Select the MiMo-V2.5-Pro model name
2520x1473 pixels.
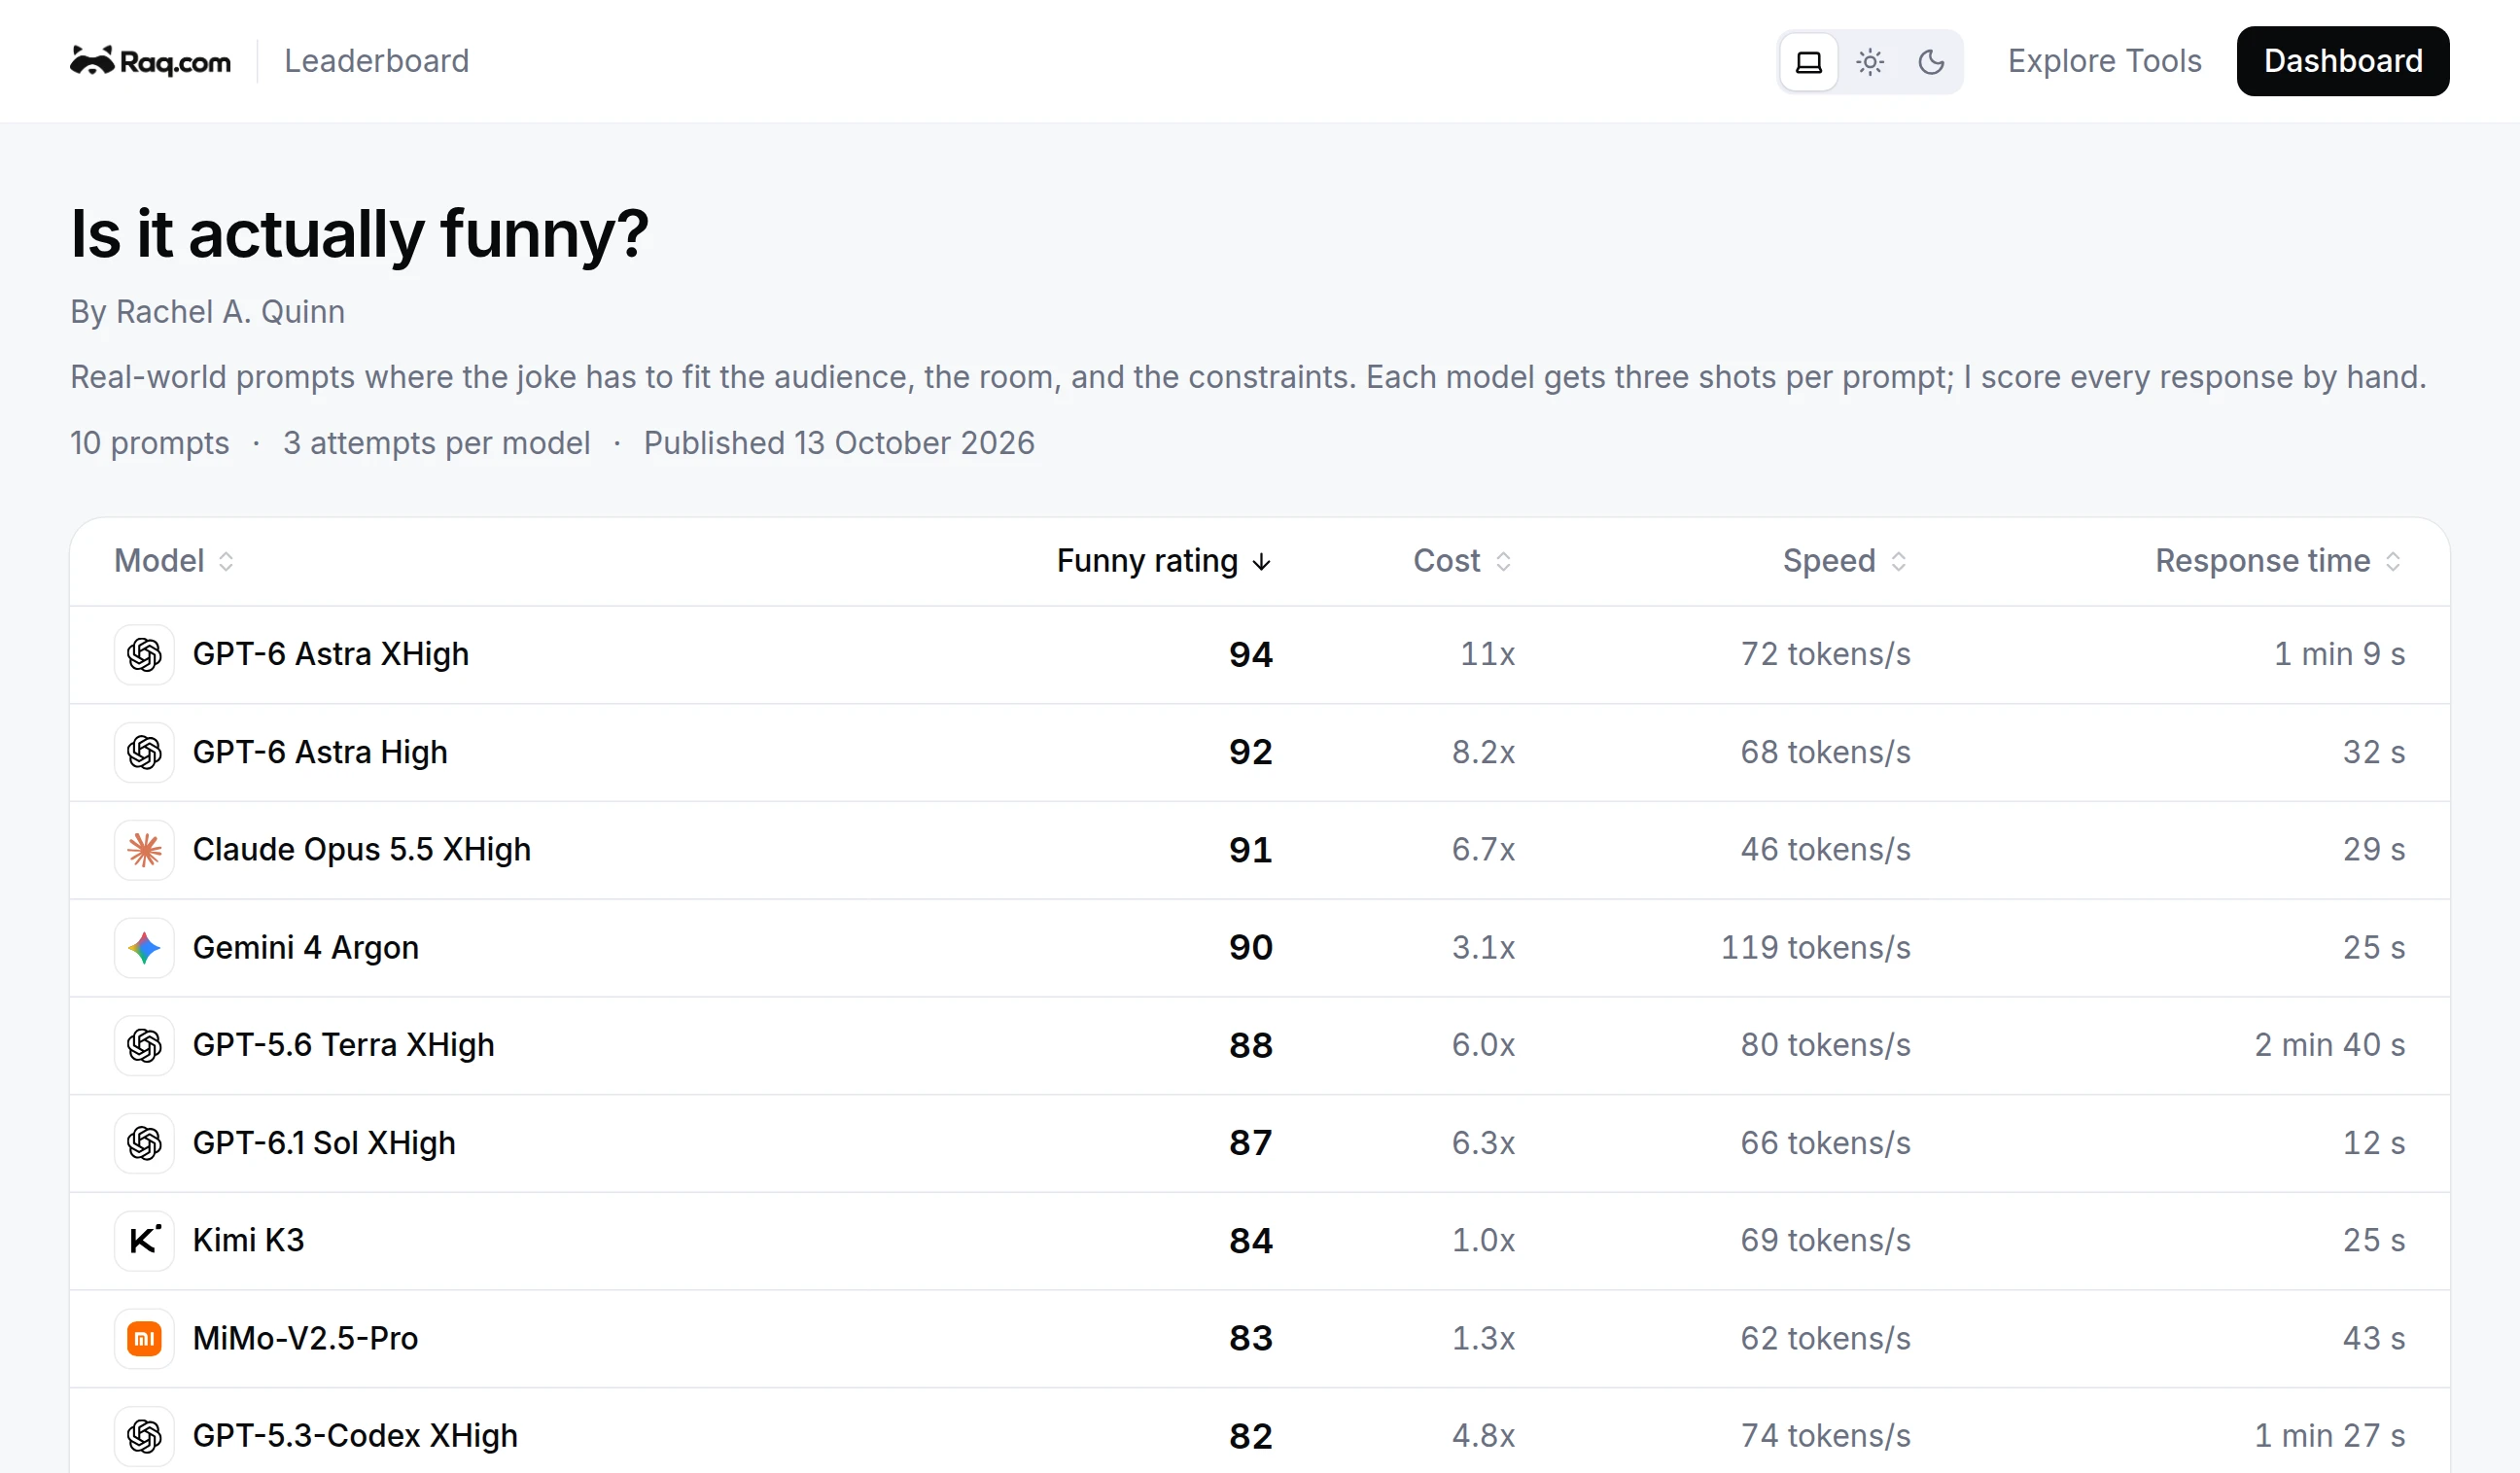[306, 1338]
